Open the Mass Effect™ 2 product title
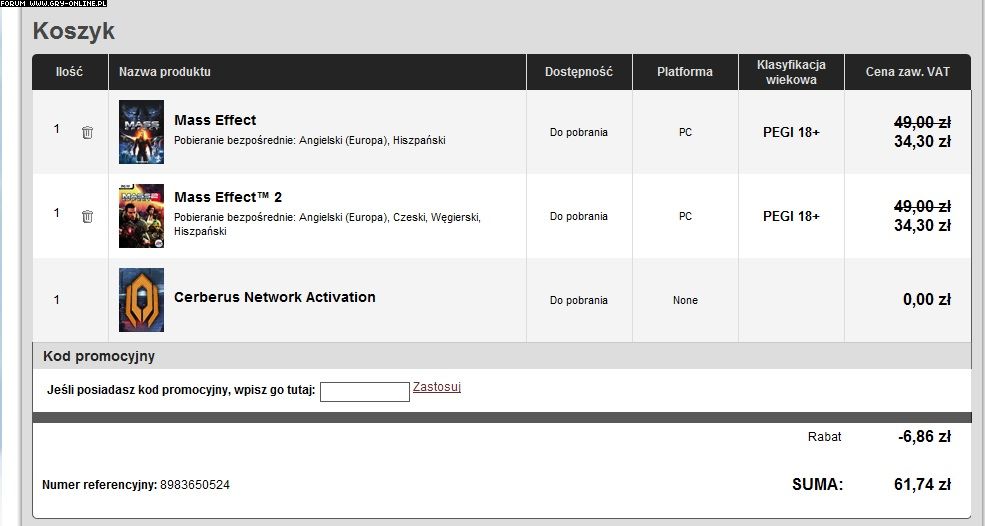 228,197
